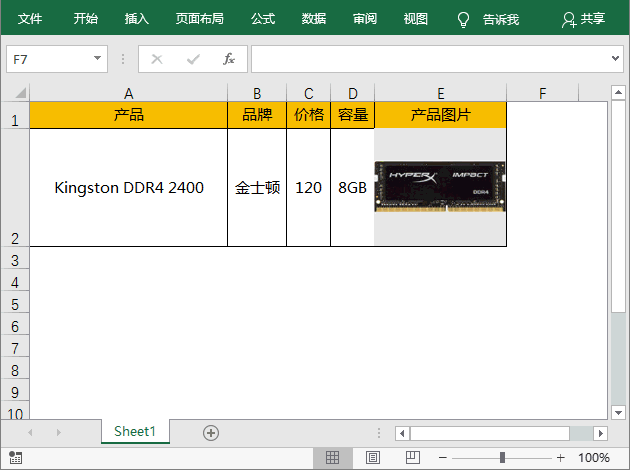The image size is (630, 470).
Task: Click the macro record status bar icon
Action: pyautogui.click(x=15, y=457)
